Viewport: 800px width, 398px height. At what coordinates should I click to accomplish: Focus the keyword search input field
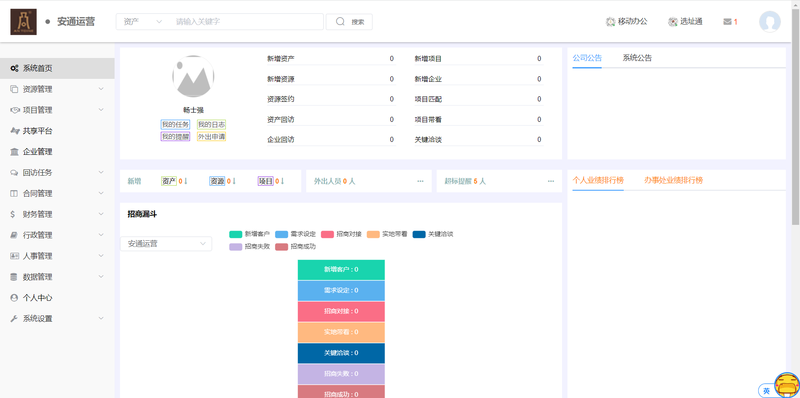(246, 22)
